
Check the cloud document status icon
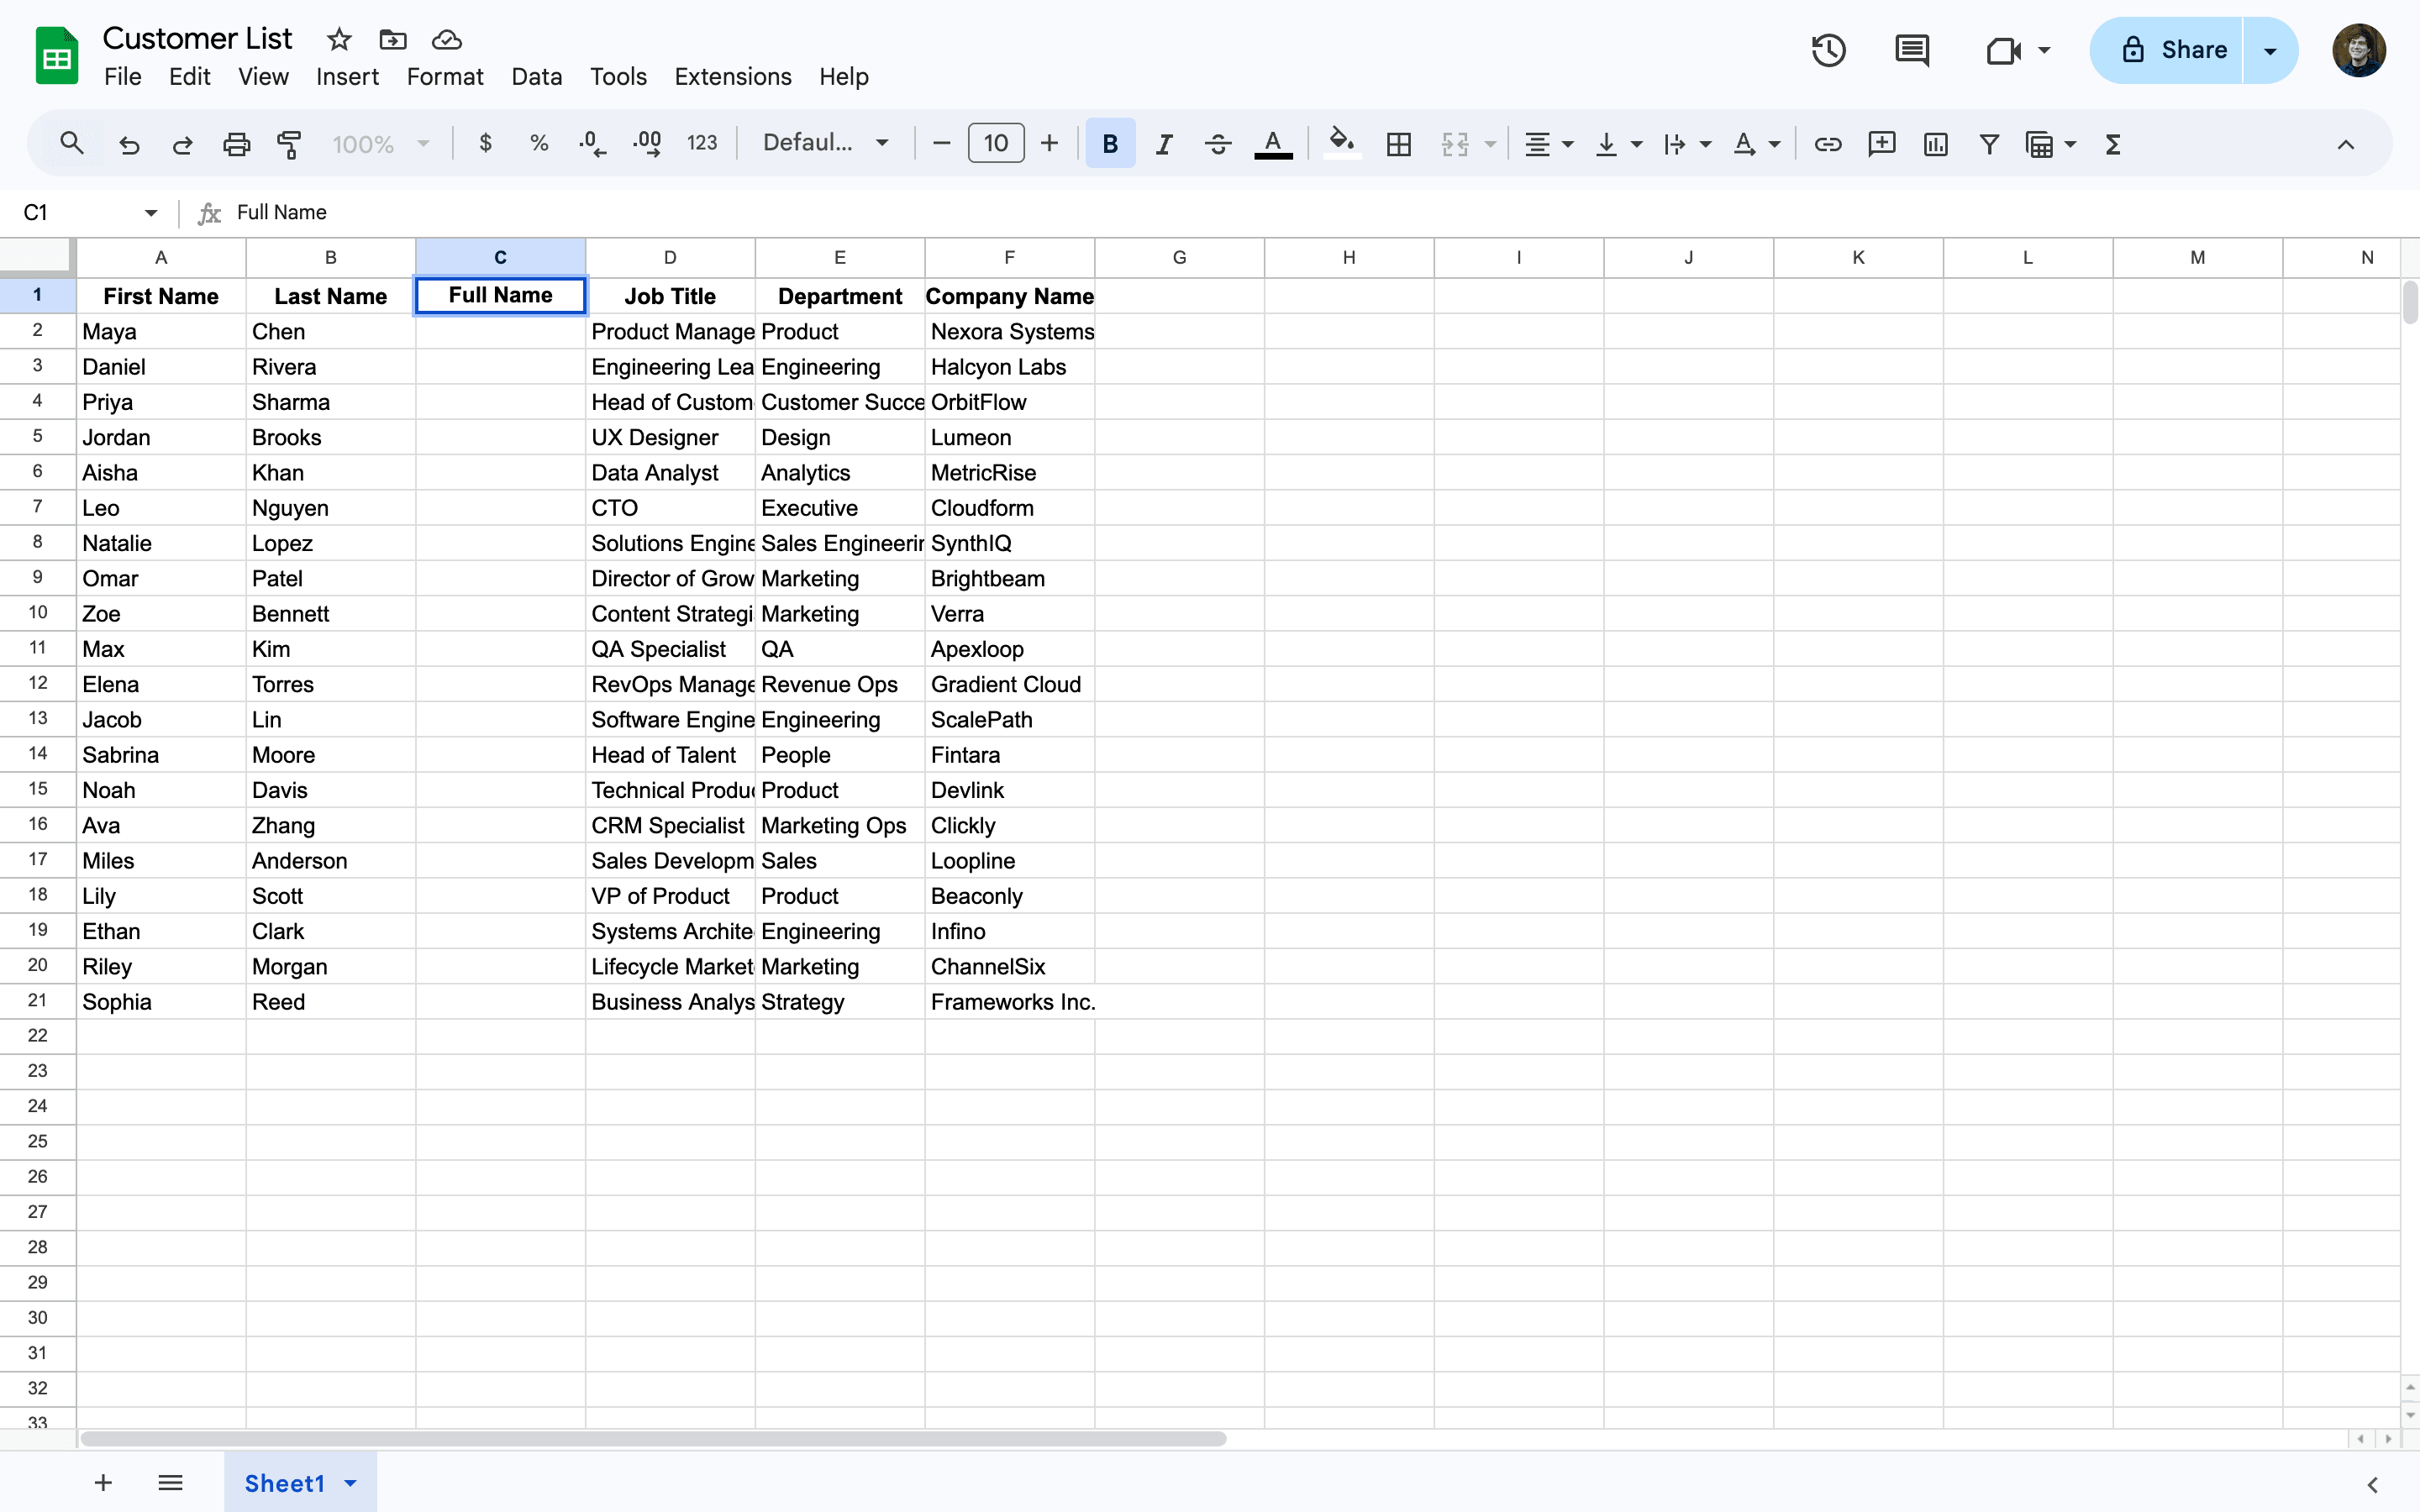coord(446,40)
